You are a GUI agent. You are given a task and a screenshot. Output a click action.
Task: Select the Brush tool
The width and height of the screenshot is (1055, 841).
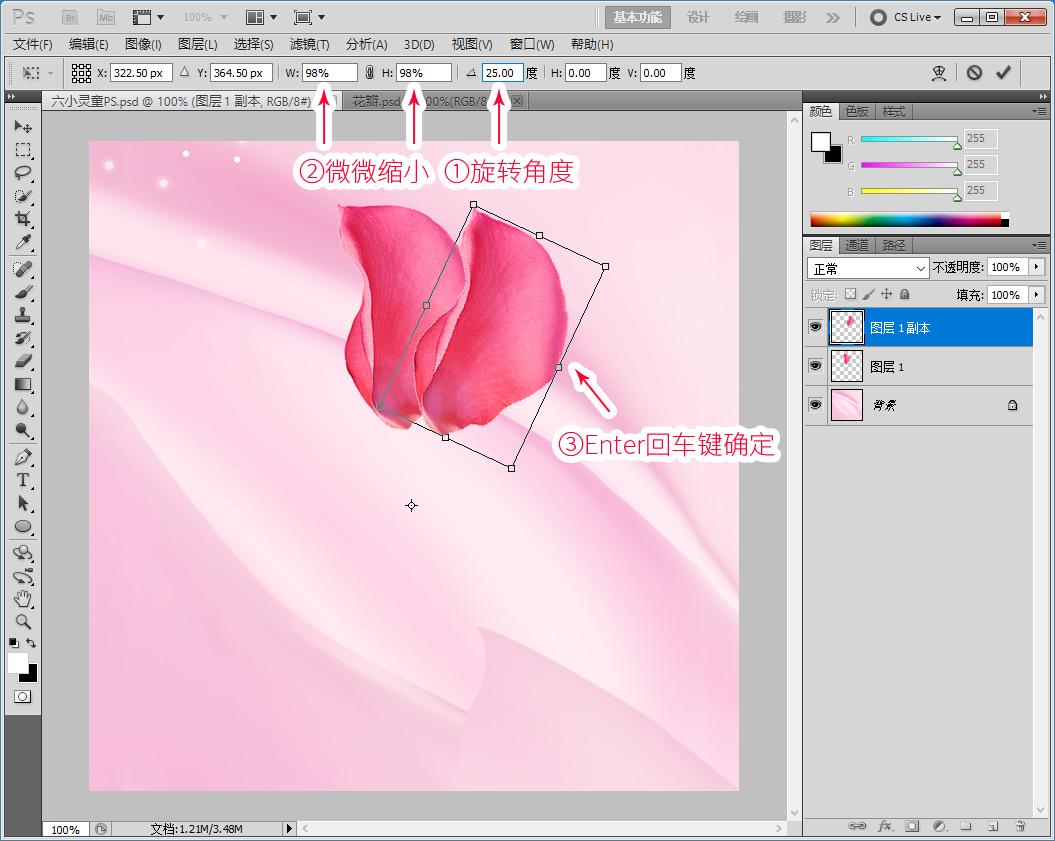click(23, 292)
